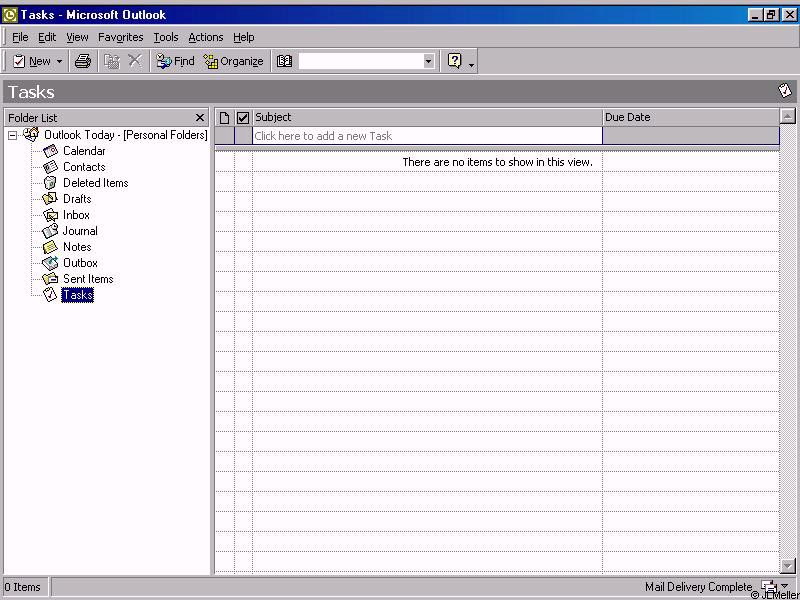This screenshot has width=800, height=600.
Task: Click the Help question mark icon
Action: 455,61
